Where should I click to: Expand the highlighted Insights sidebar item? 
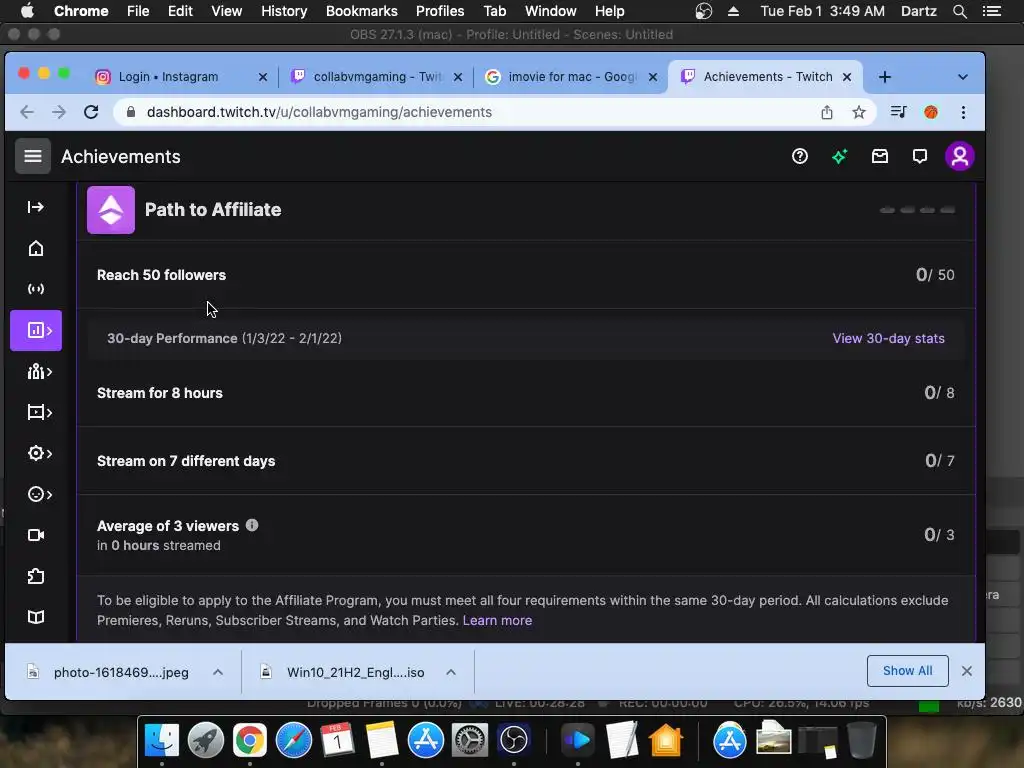click(37, 330)
